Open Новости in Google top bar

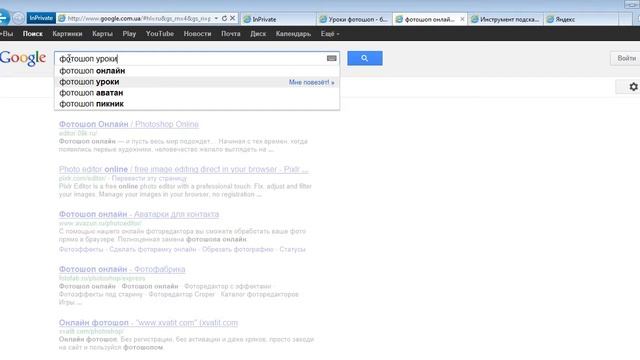click(198, 34)
